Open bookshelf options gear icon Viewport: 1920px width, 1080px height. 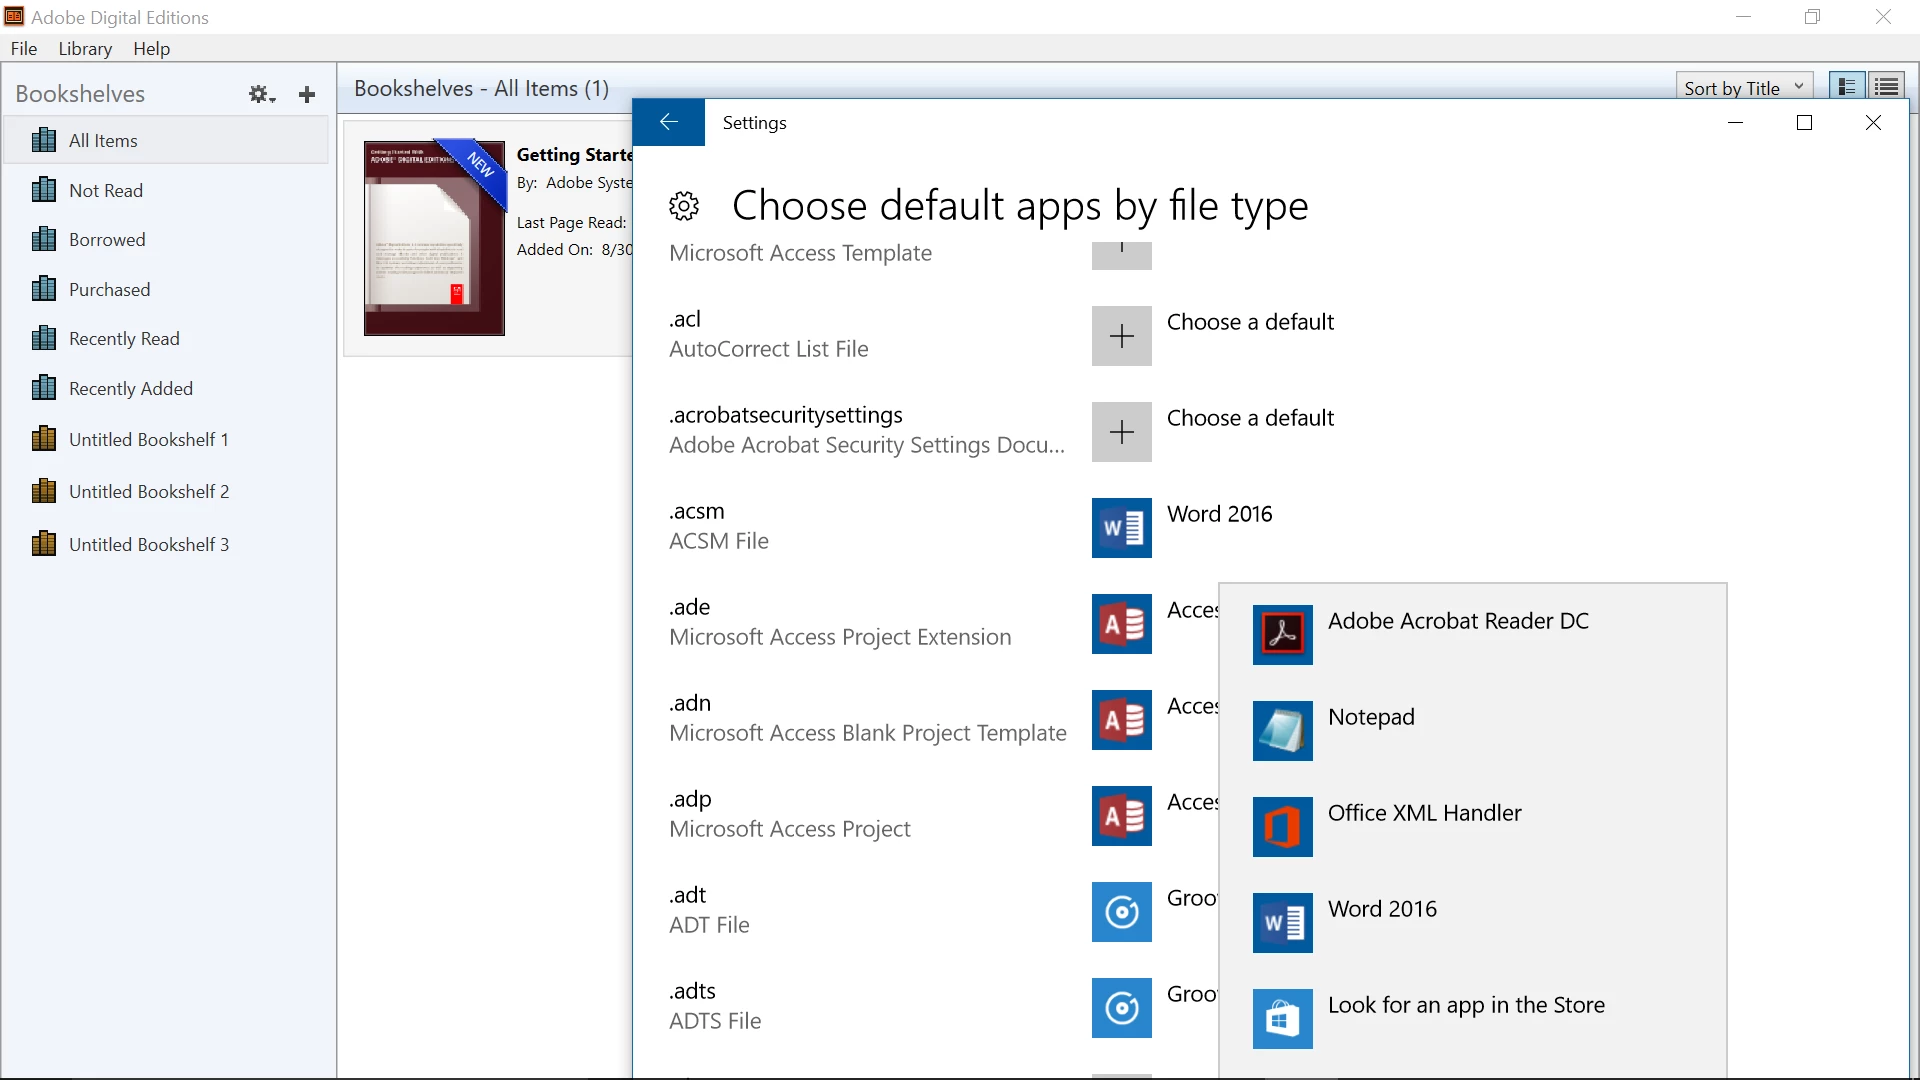pos(261,94)
